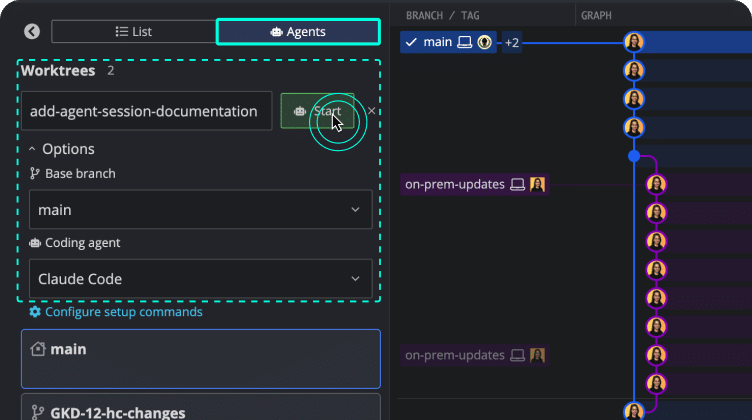Open the Coding agent dropdown
This screenshot has width=752, height=420.
click(x=200, y=279)
